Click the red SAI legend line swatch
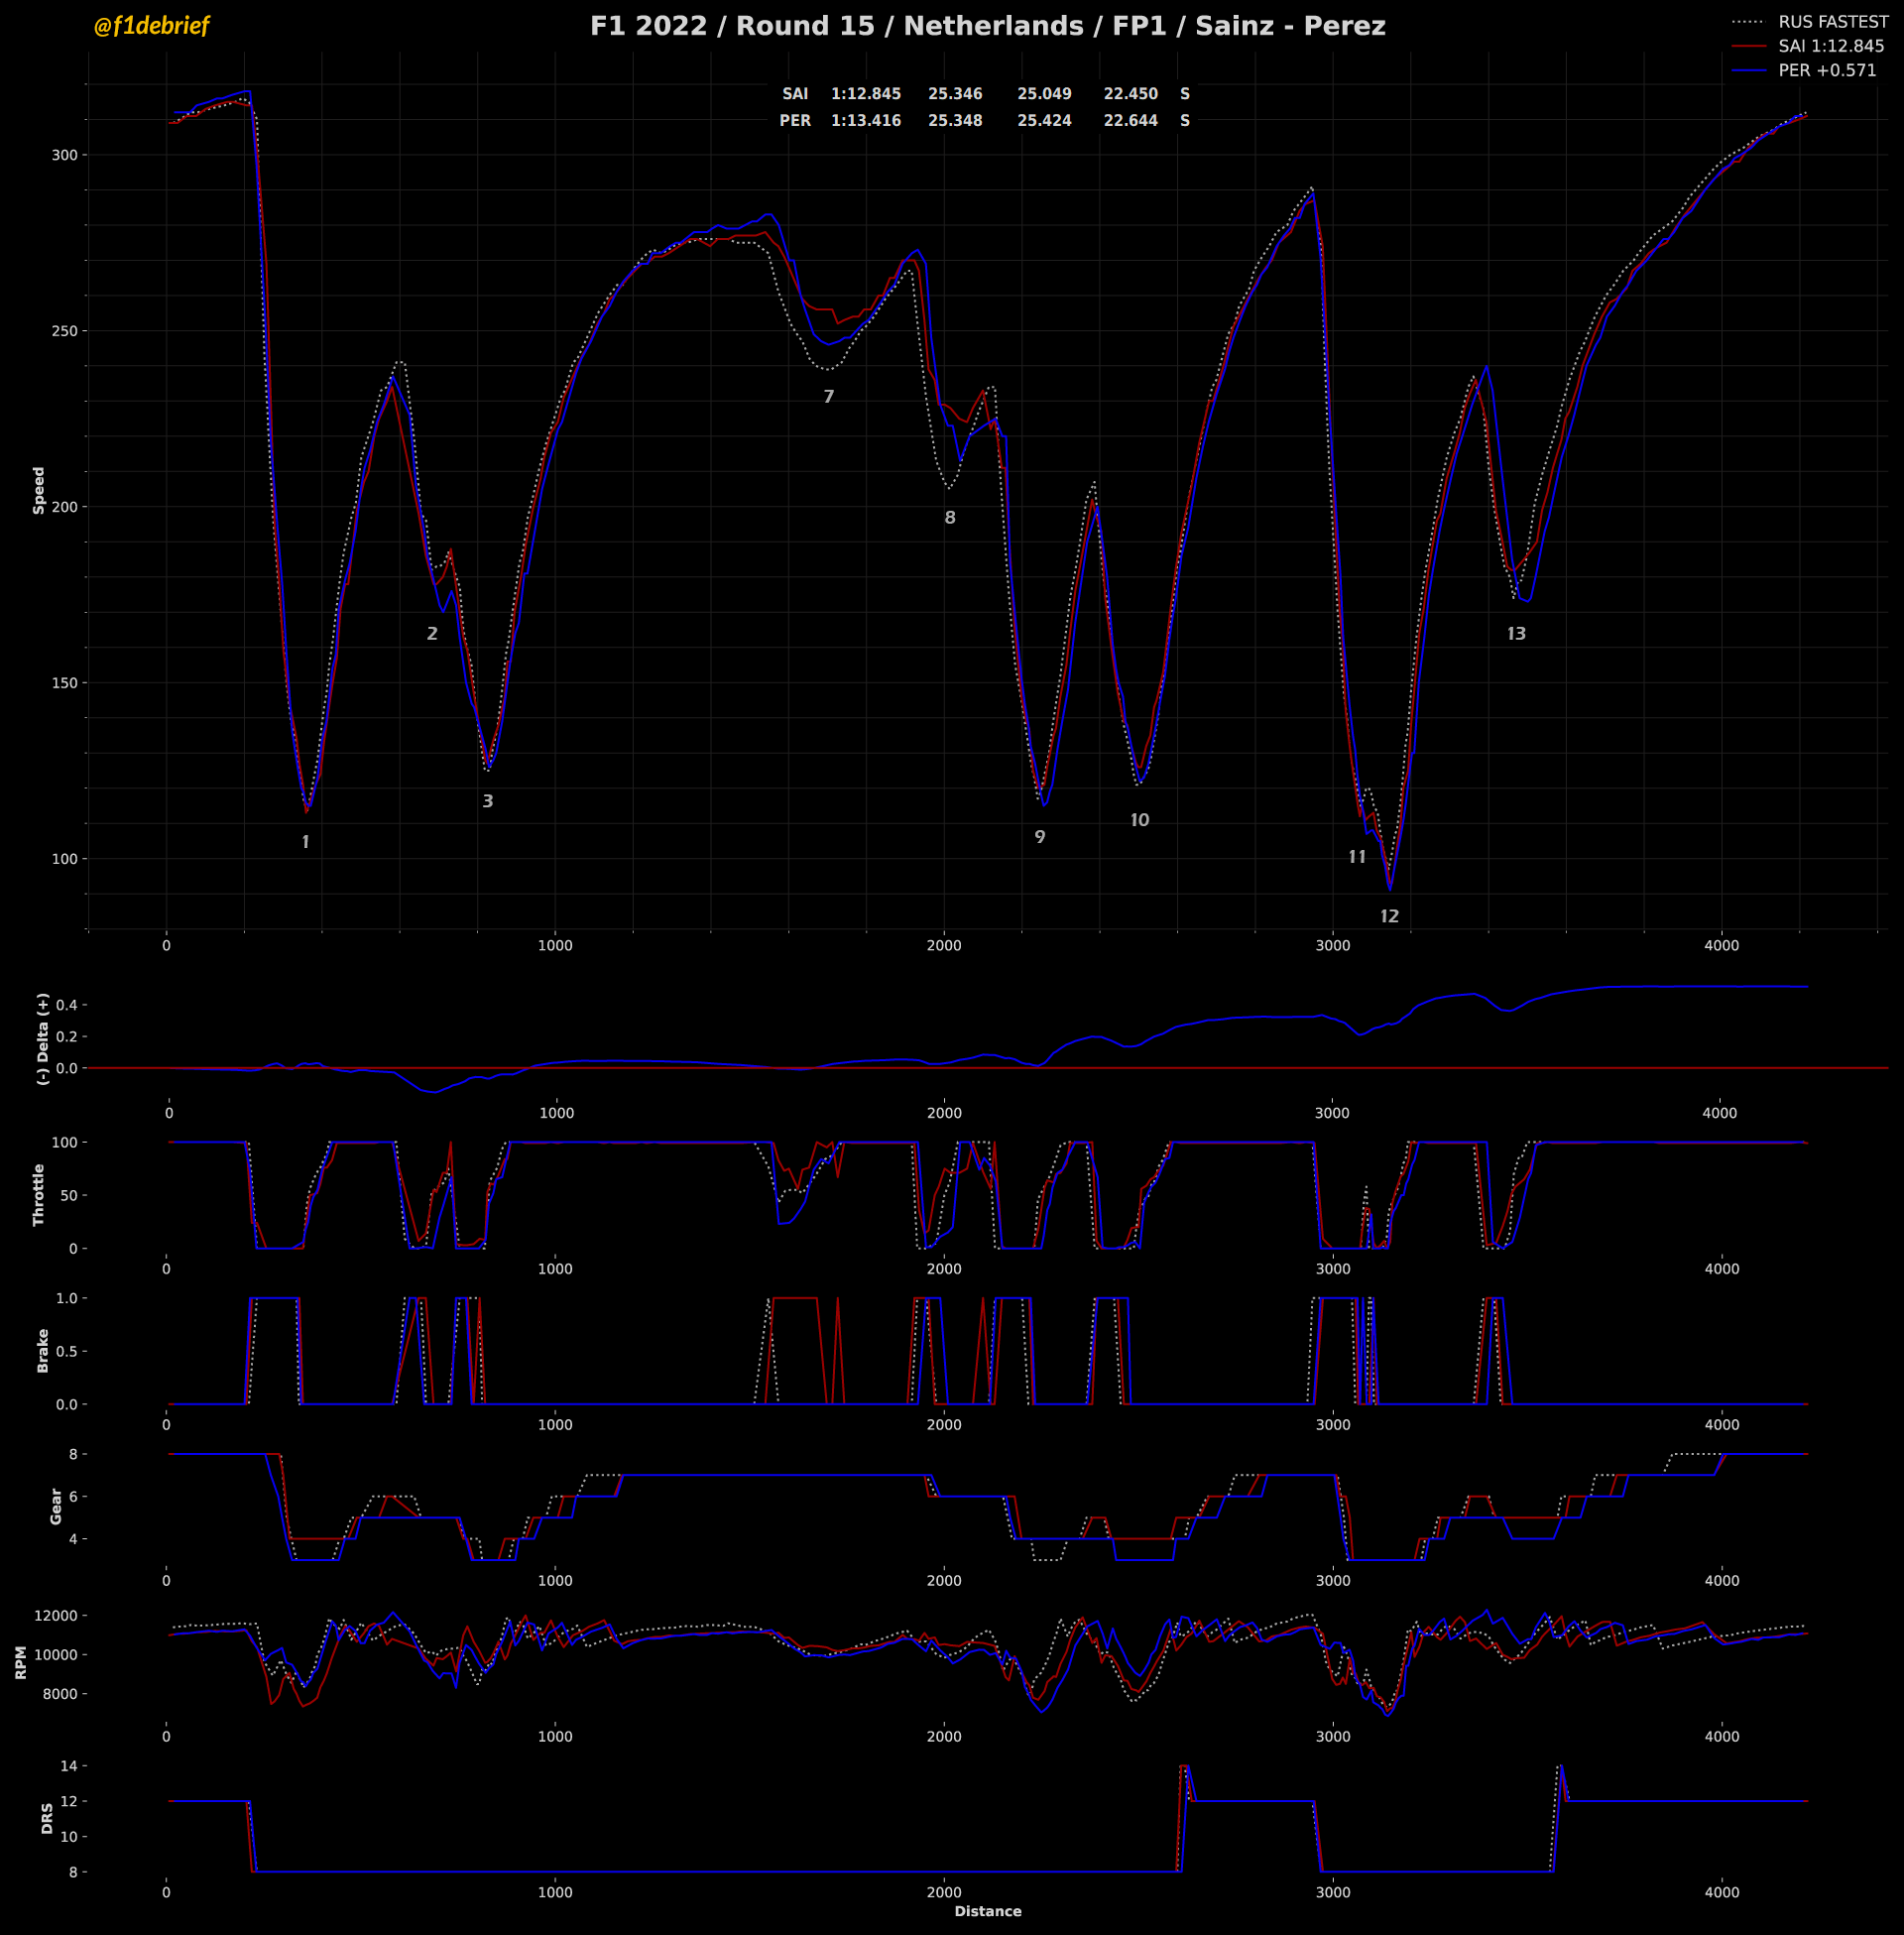Image resolution: width=1904 pixels, height=1935 pixels. (x=1748, y=46)
